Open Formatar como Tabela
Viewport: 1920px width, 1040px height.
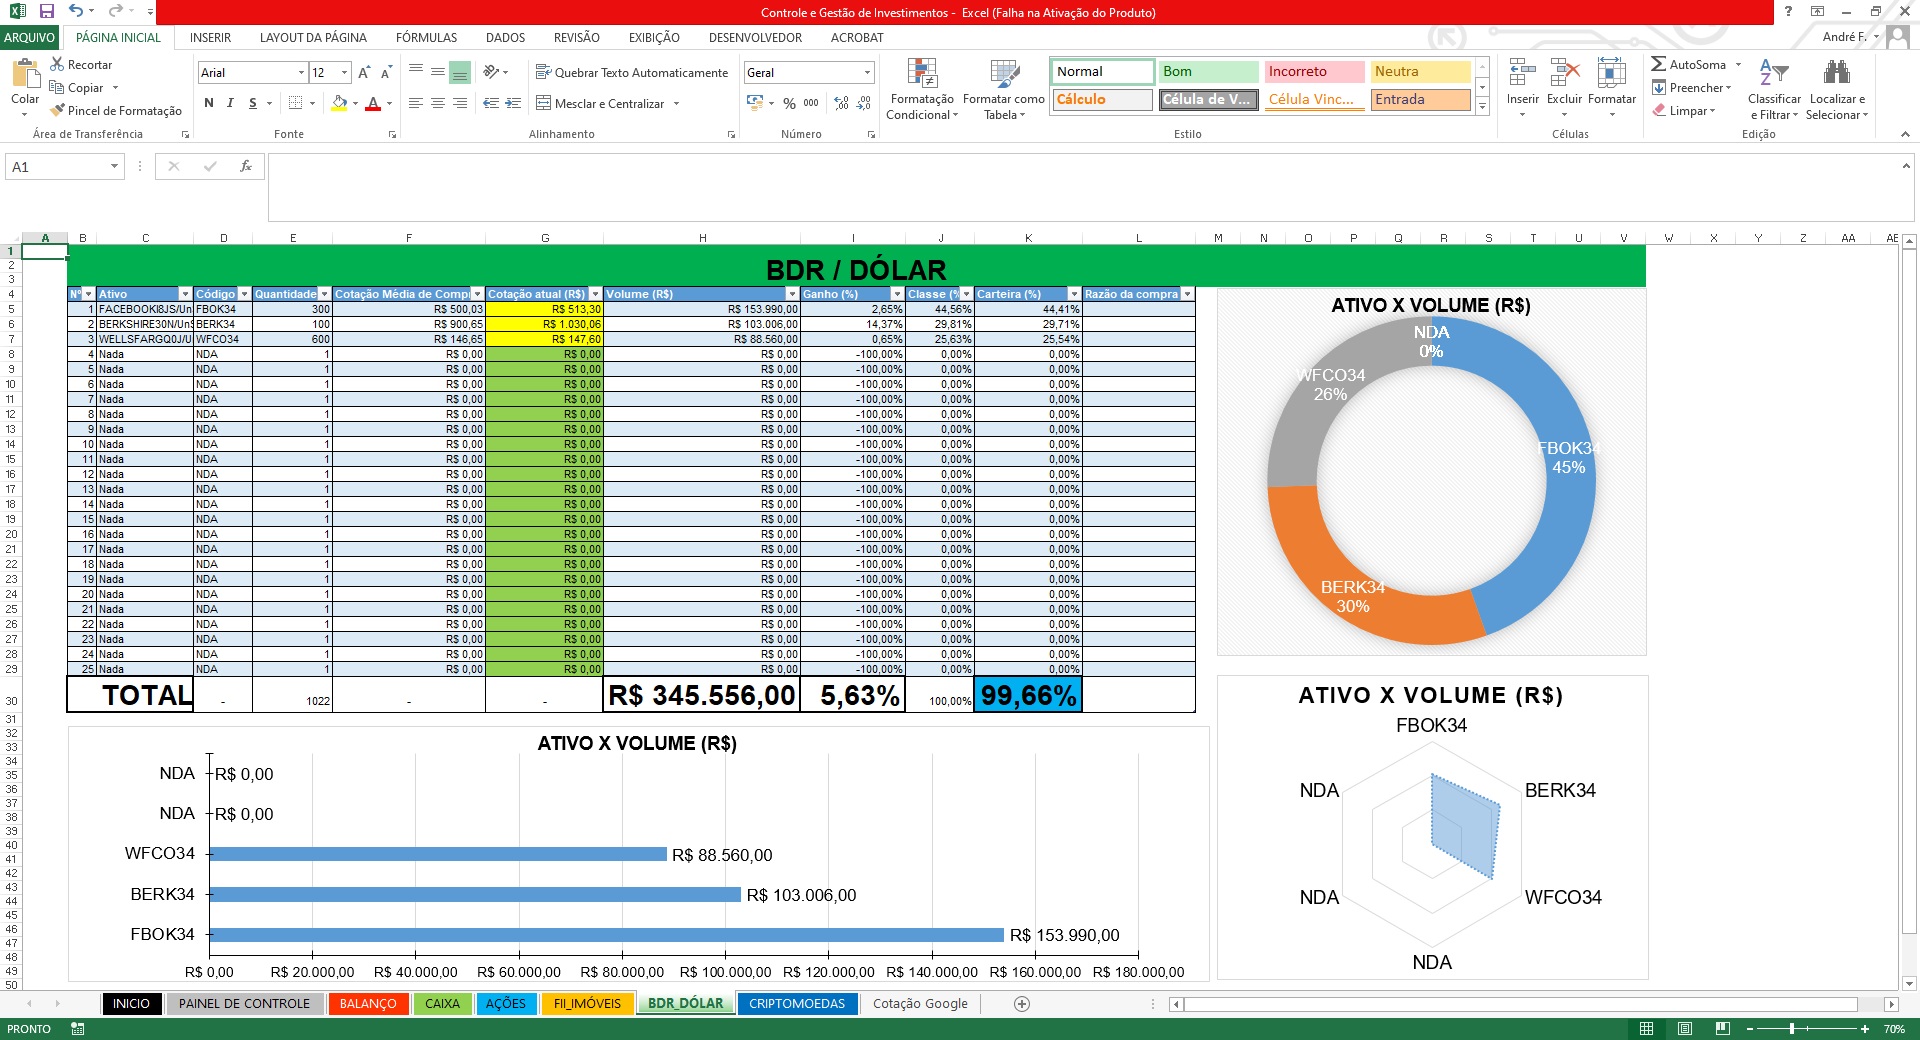1004,89
